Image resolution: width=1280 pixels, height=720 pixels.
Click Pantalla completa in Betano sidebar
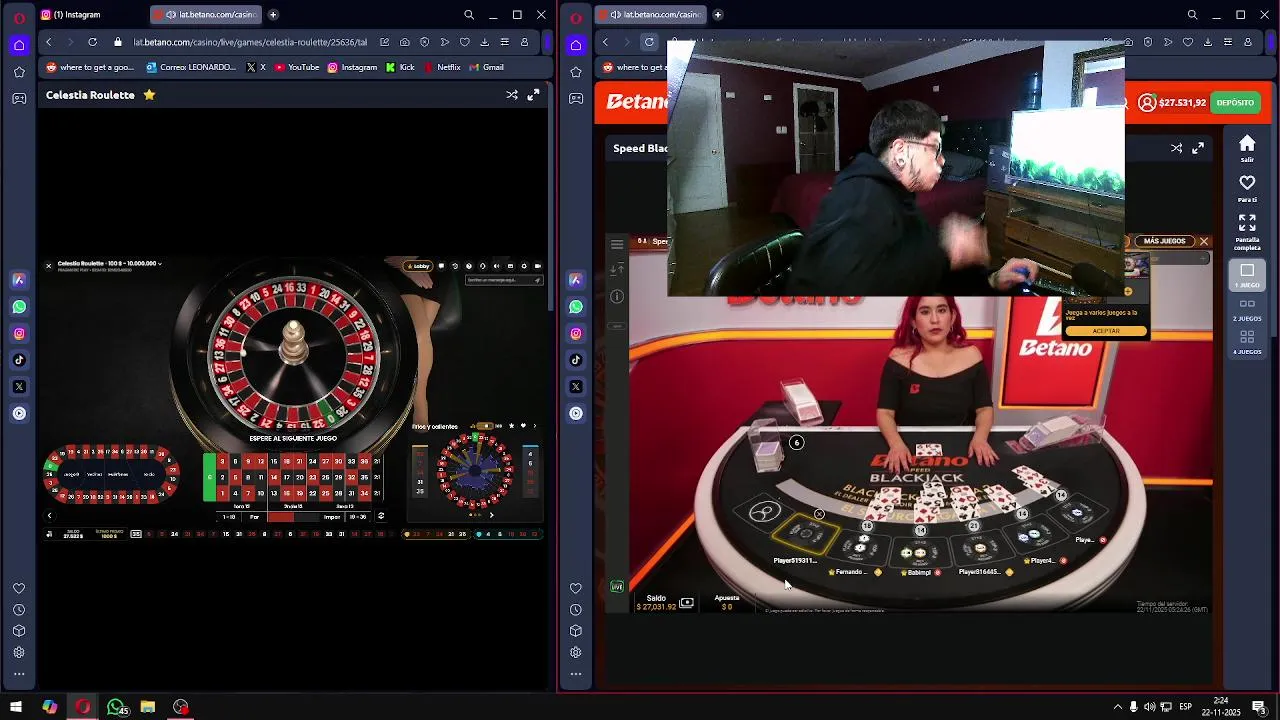1247,232
